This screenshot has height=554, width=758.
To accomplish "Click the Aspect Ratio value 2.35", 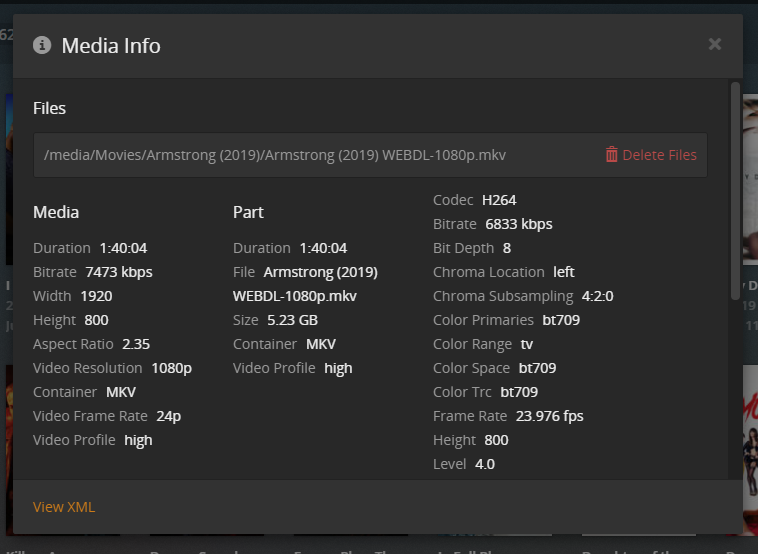I will point(136,344).
